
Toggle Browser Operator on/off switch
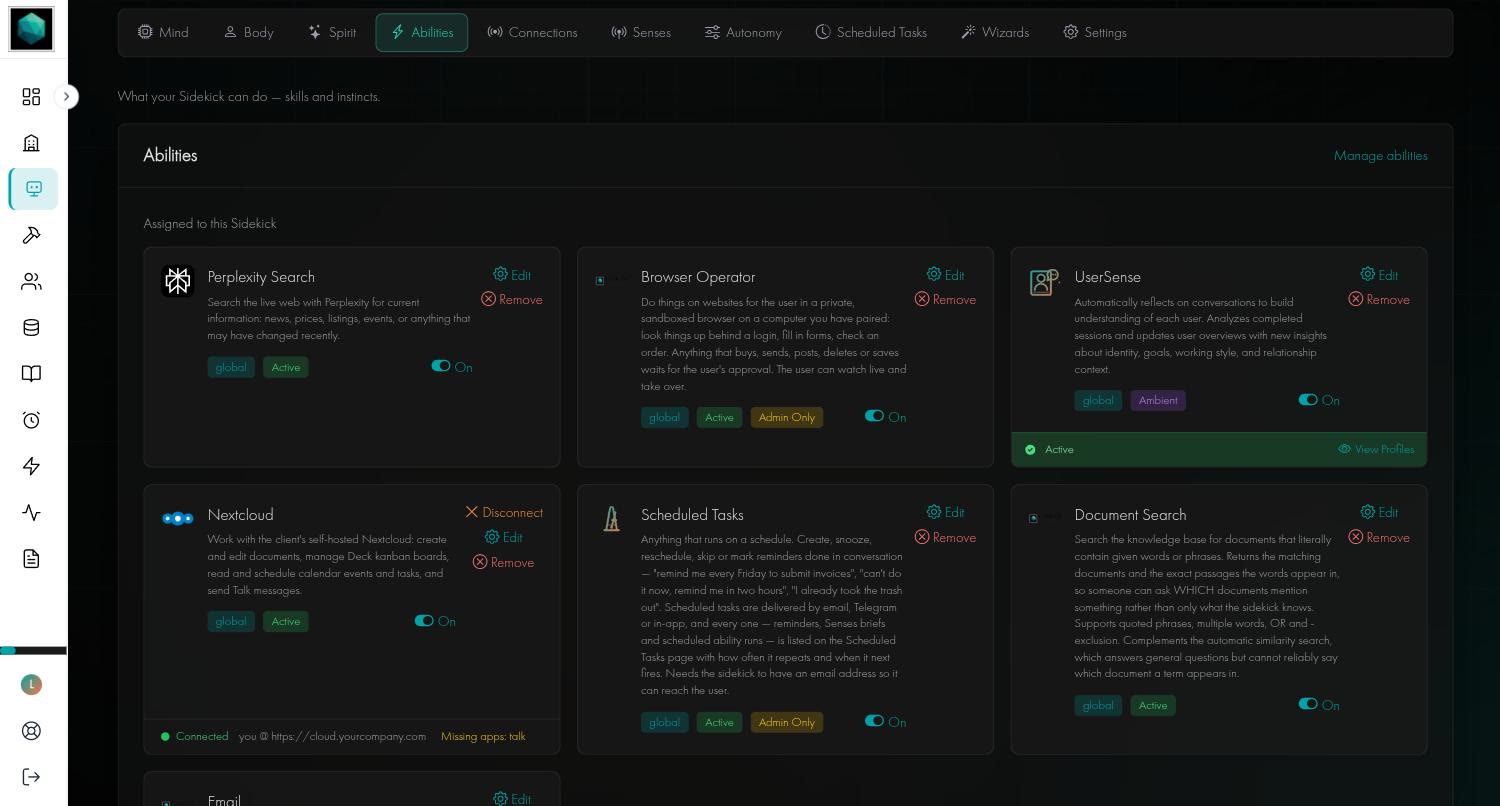(x=875, y=416)
